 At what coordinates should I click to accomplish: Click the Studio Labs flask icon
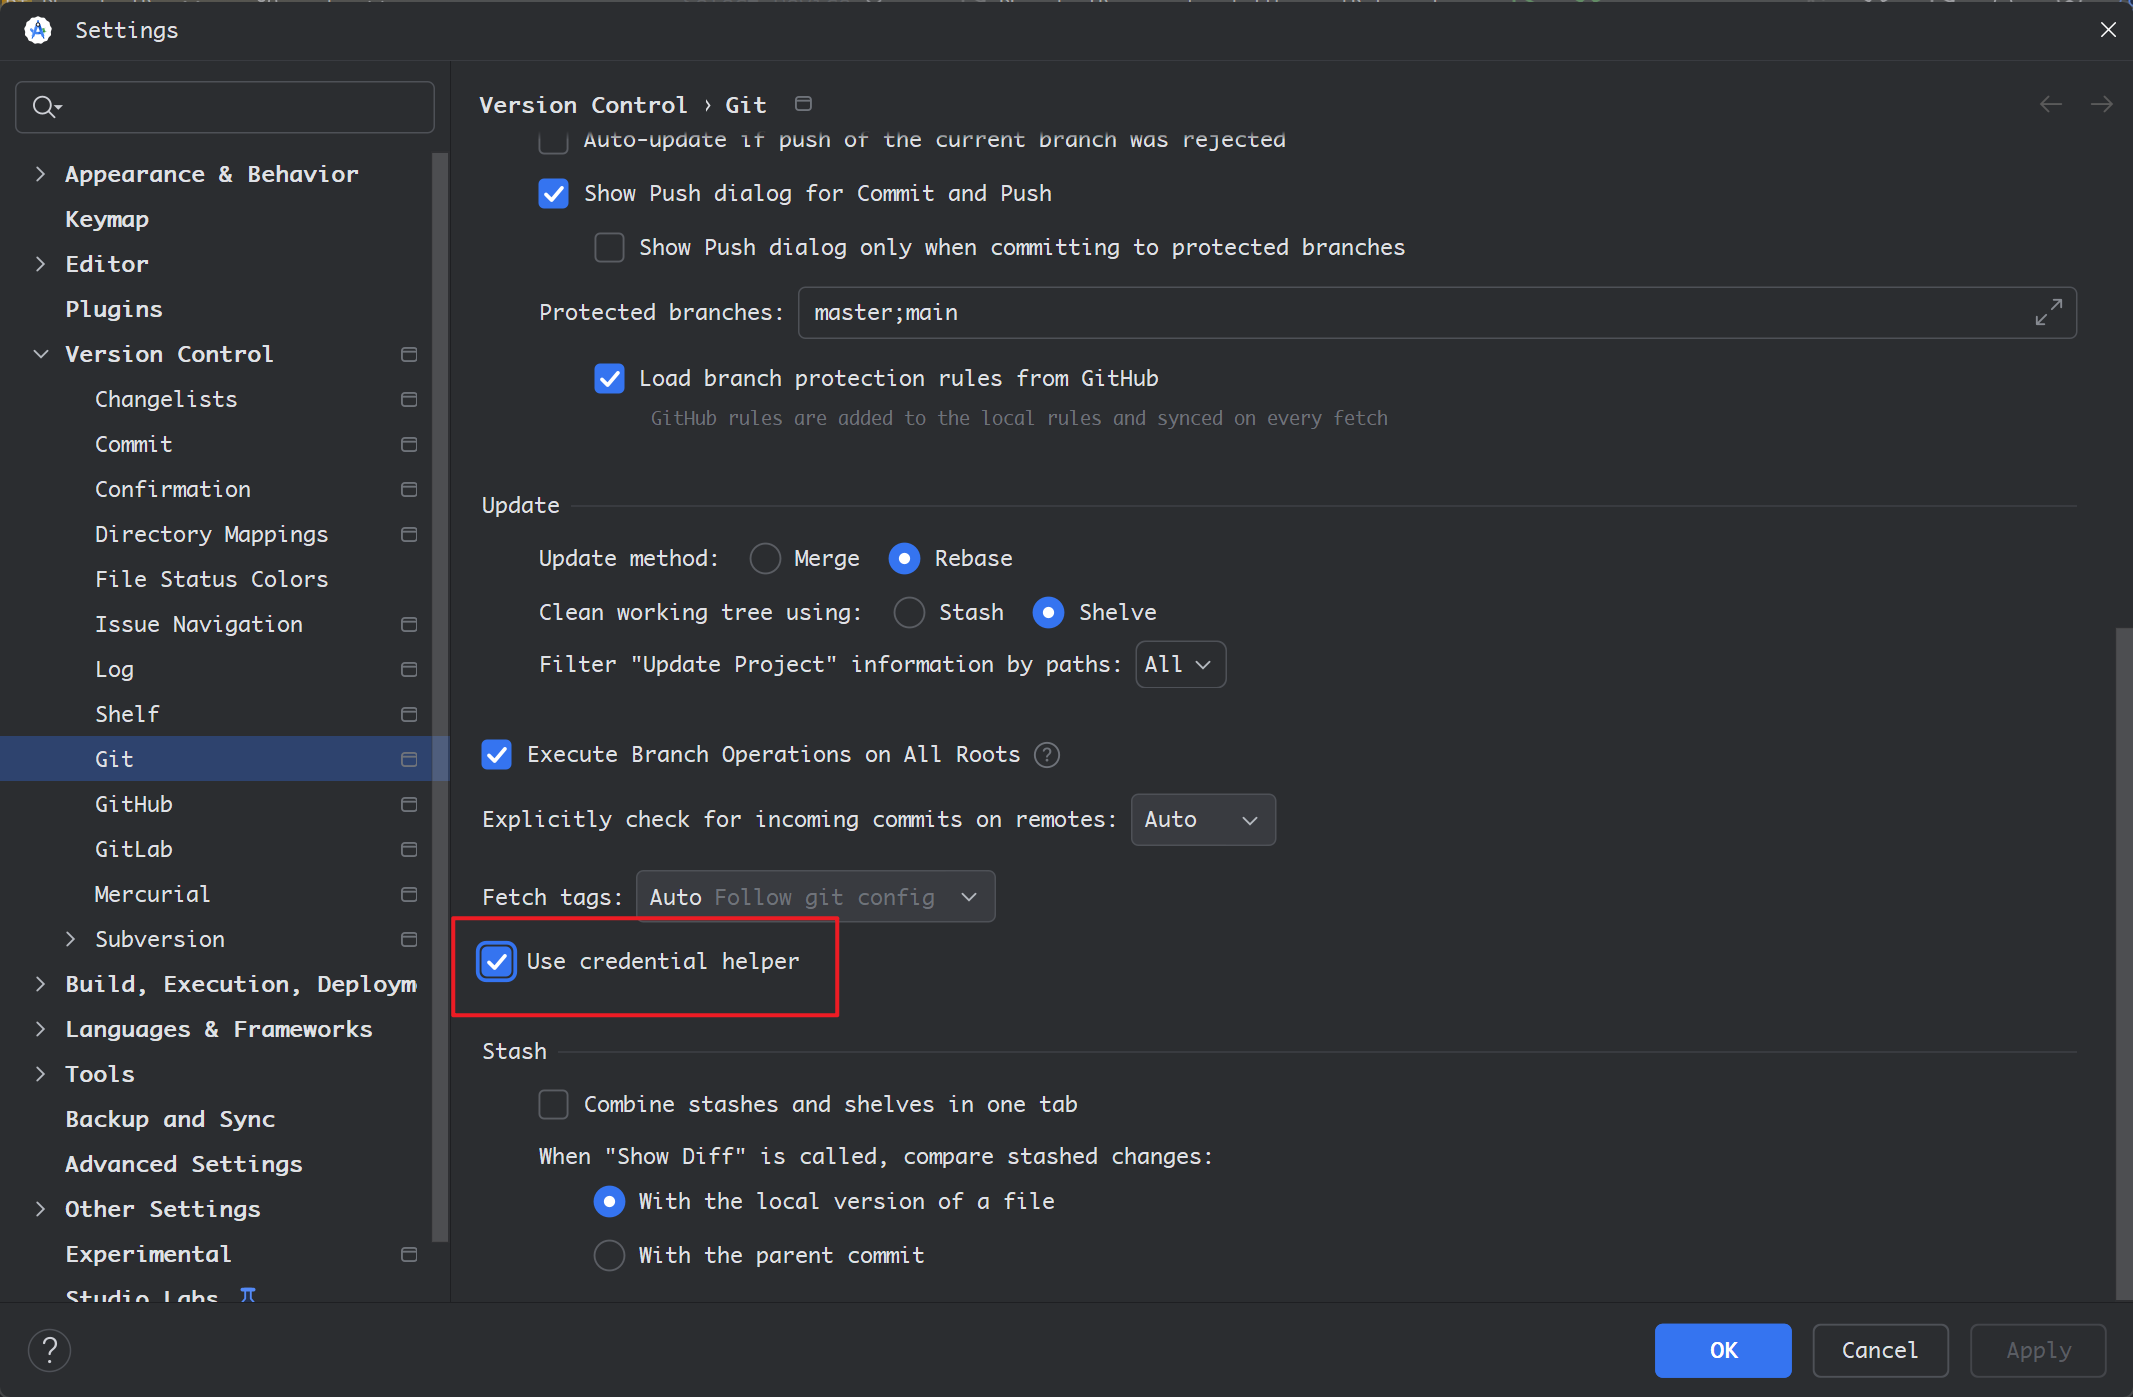pos(248,1294)
